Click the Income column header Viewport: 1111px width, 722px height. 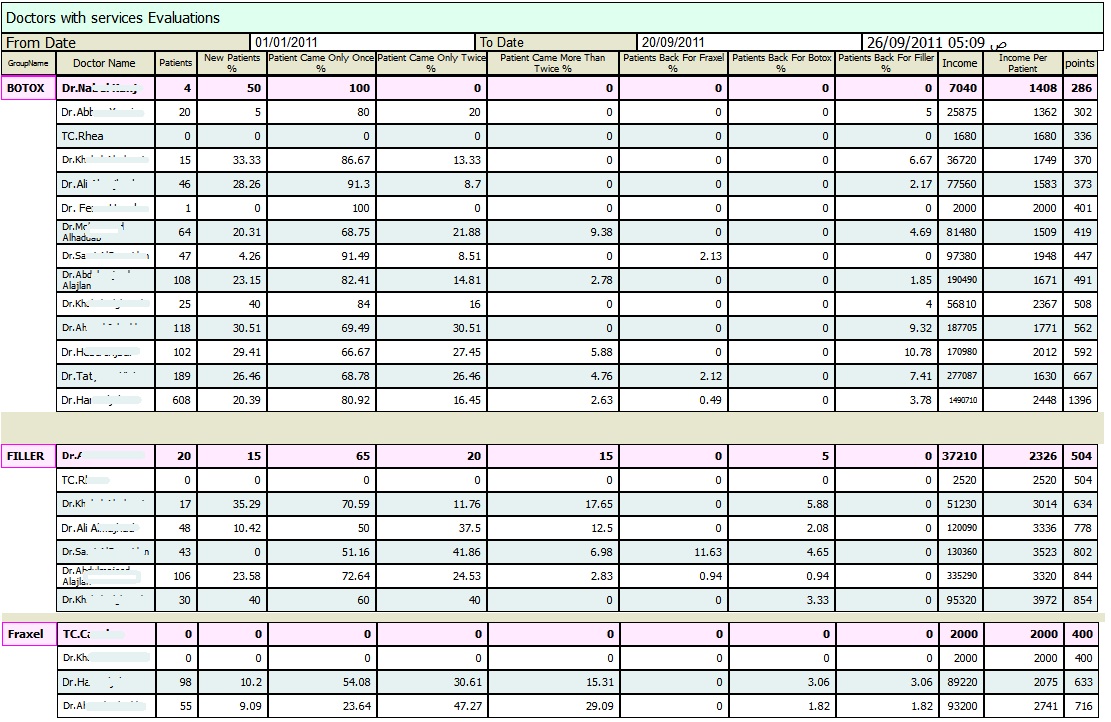click(960, 63)
